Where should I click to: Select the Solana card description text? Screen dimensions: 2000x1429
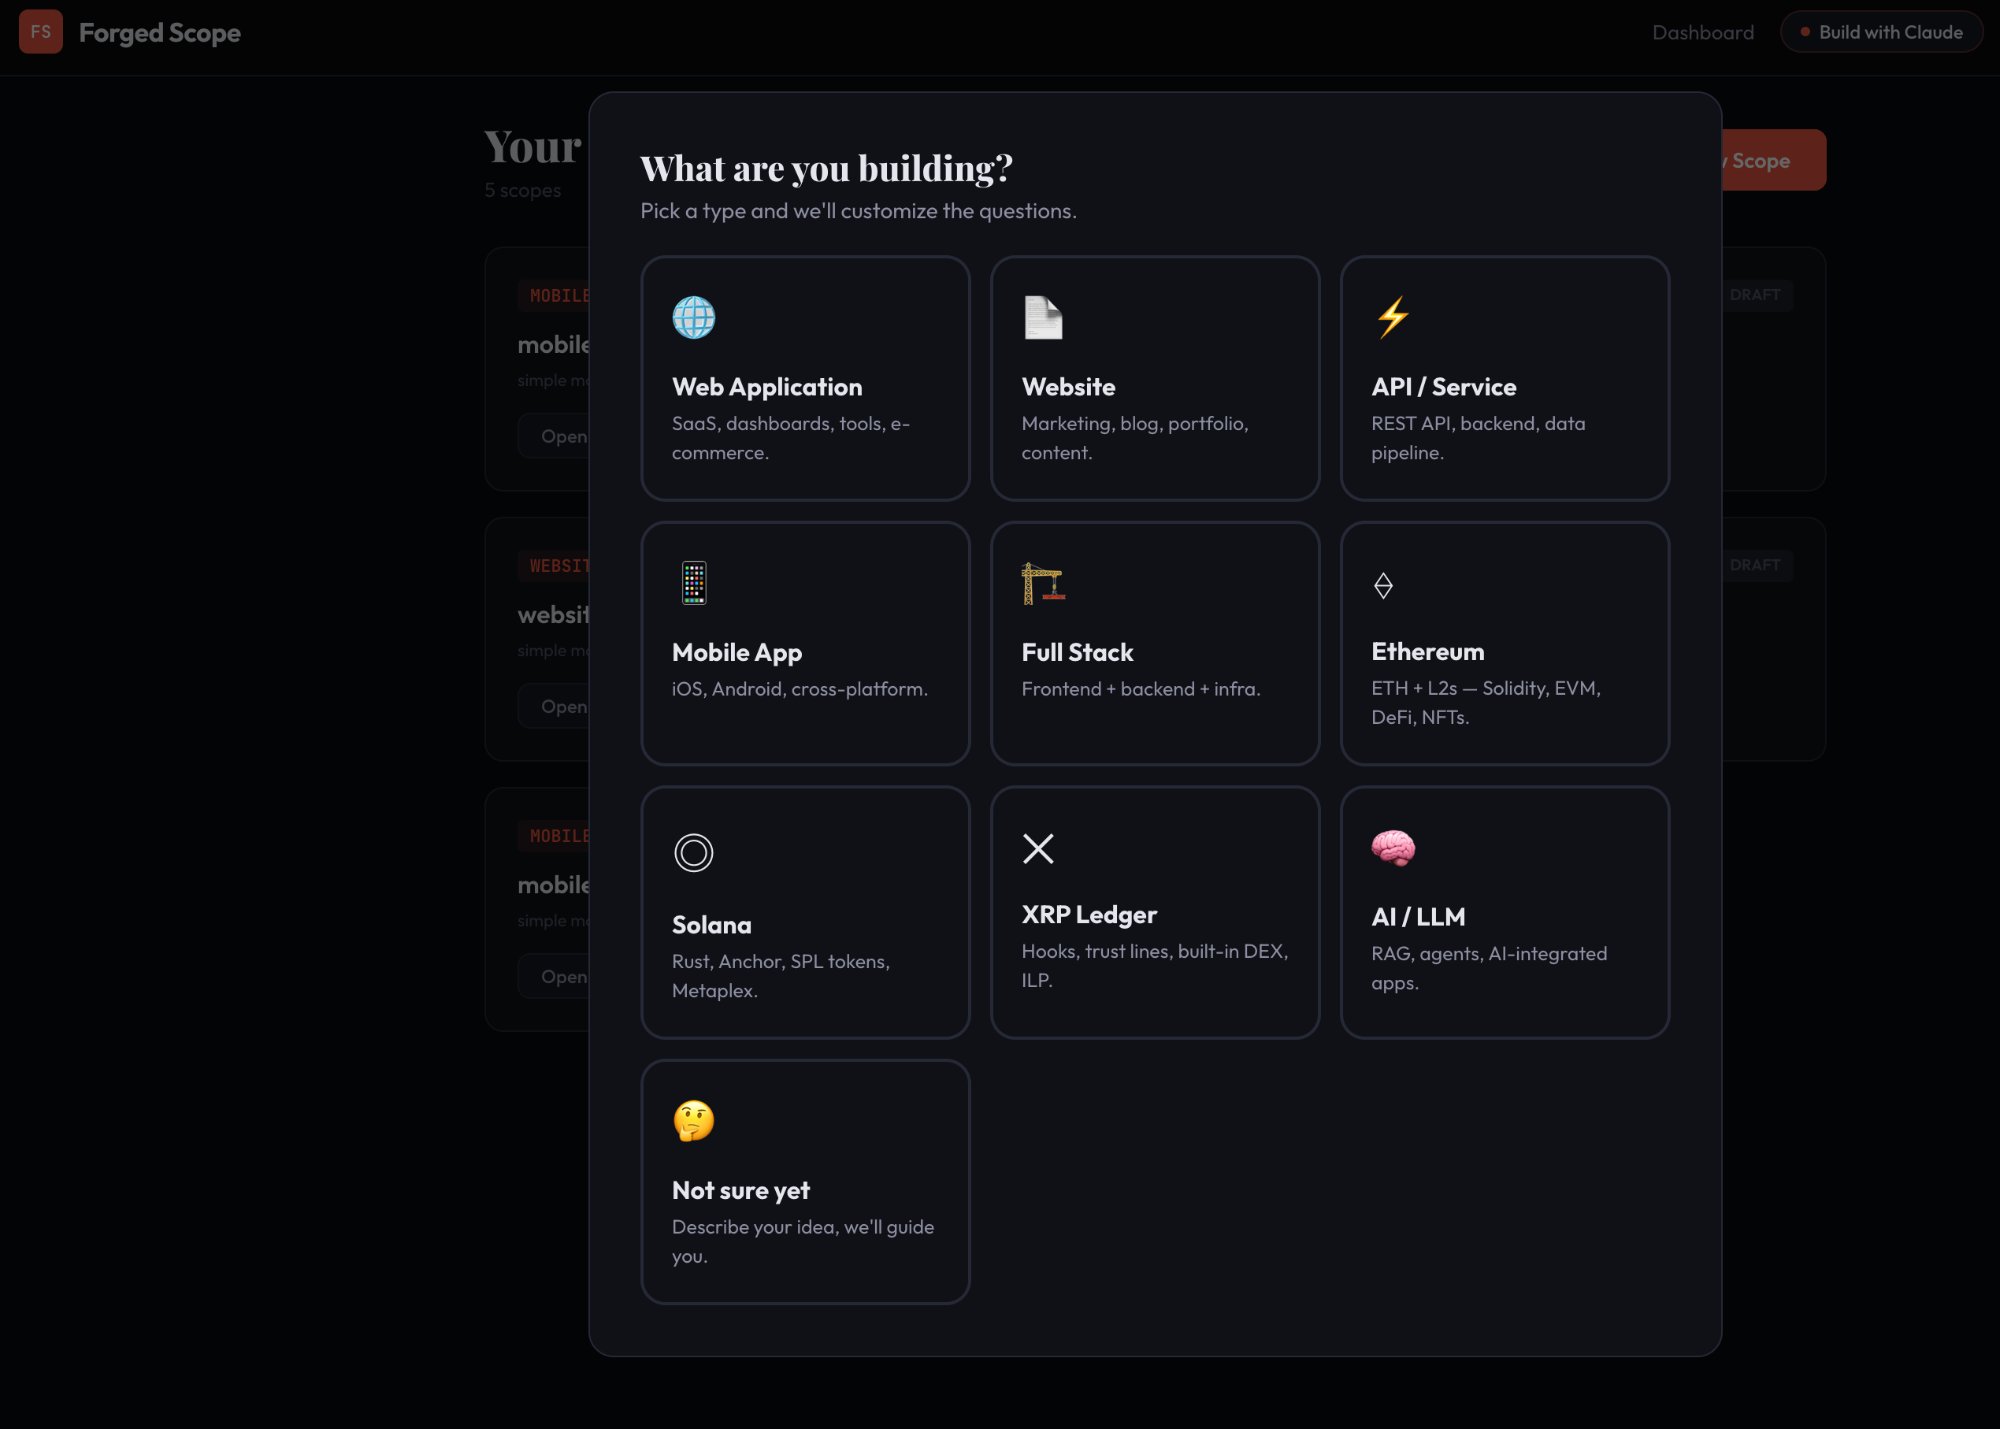pyautogui.click(x=780, y=975)
